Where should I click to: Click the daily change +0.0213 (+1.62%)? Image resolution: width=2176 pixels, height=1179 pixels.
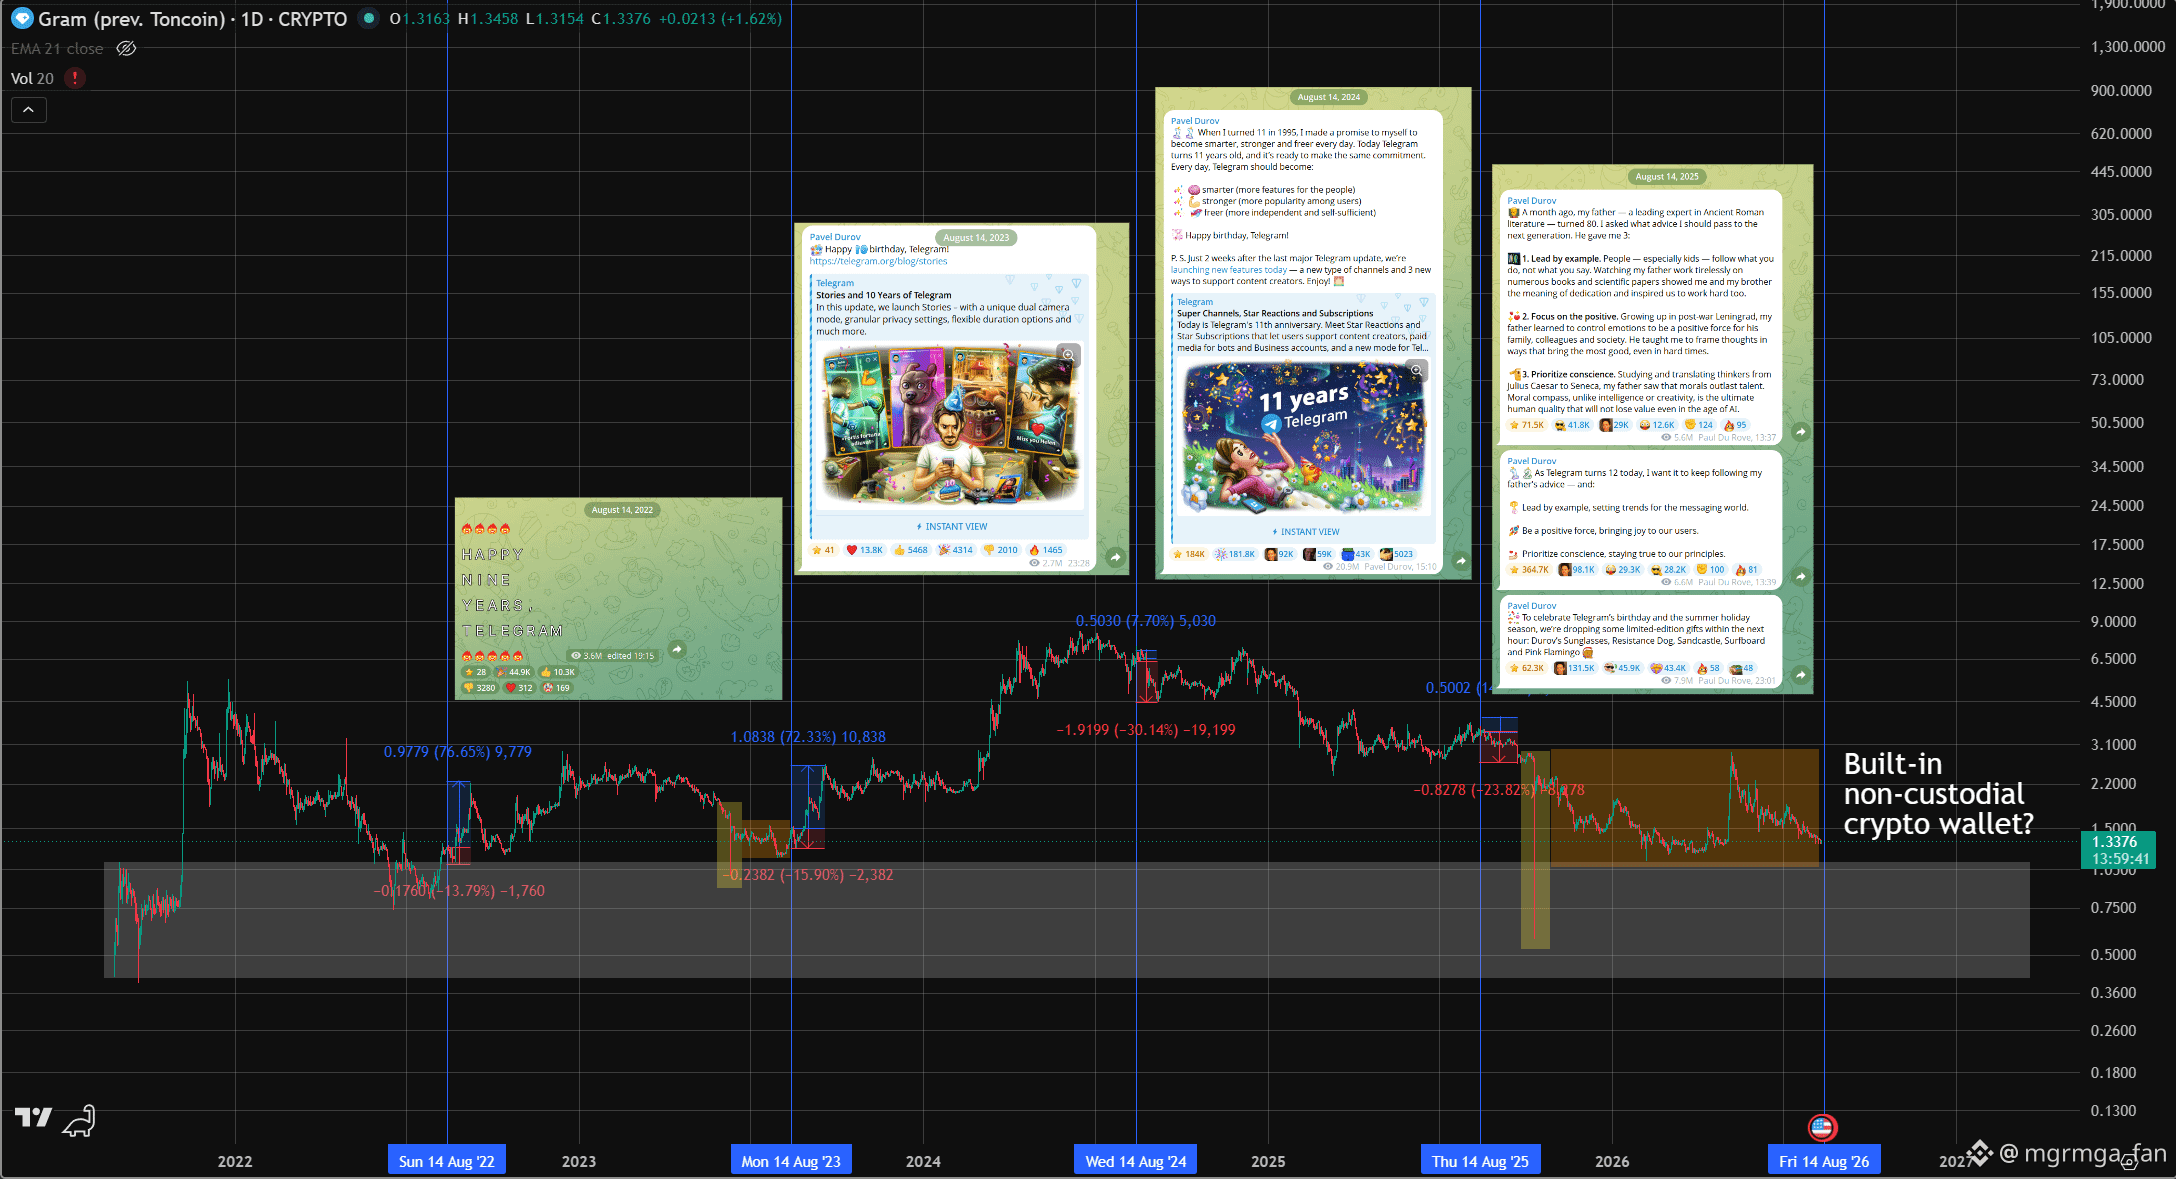click(x=720, y=19)
